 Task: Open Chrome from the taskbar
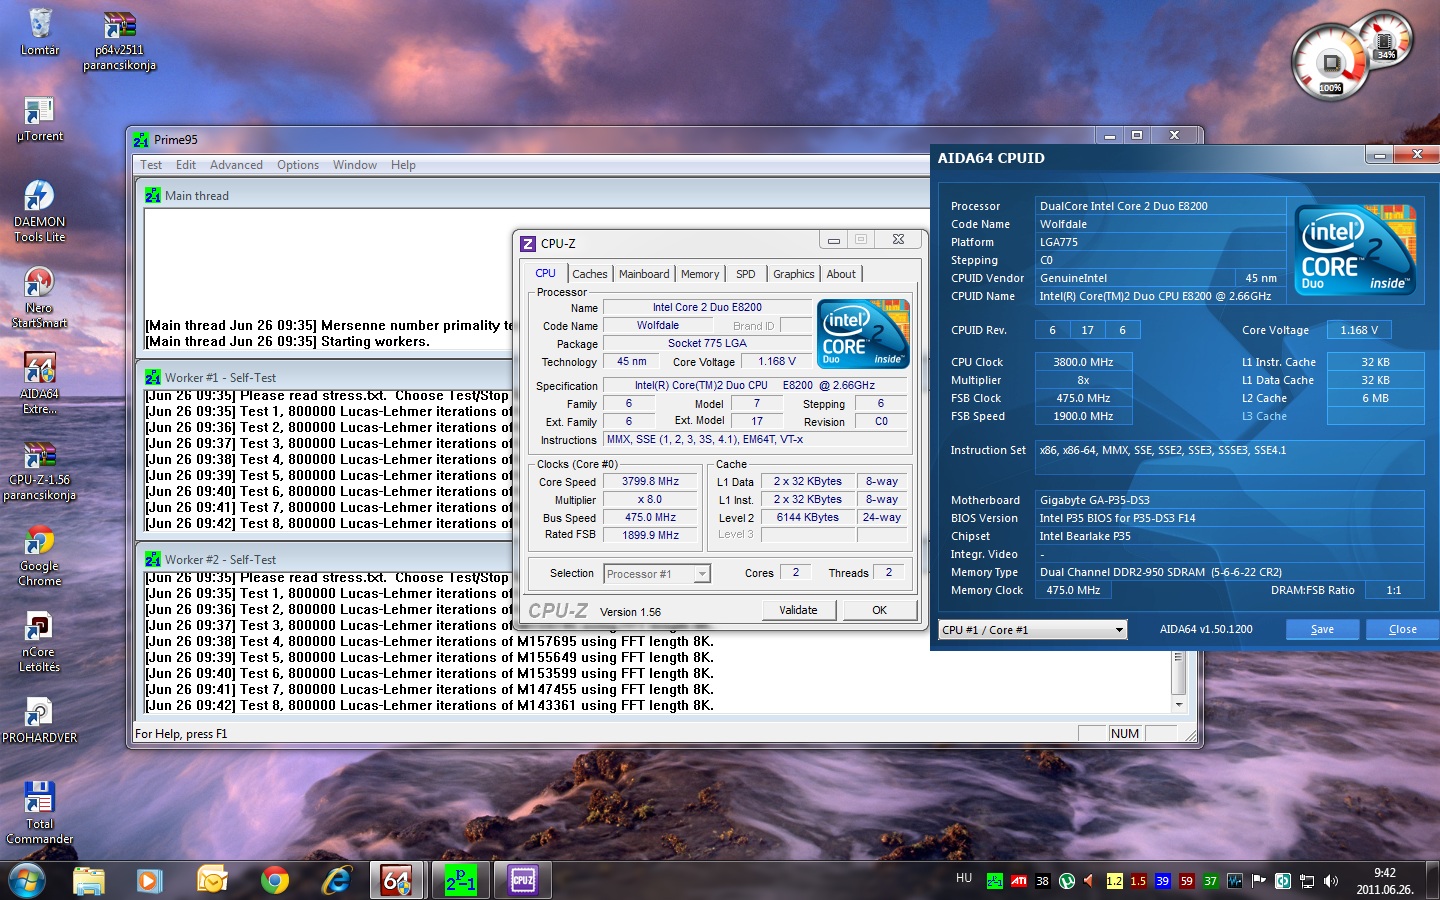coord(274,880)
